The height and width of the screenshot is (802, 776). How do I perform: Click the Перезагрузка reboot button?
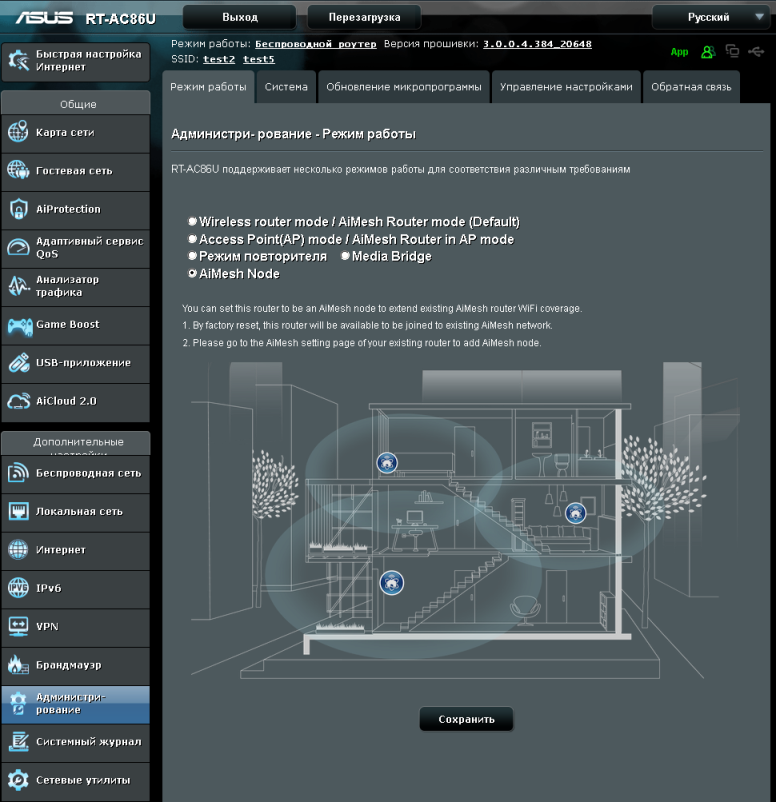[364, 17]
